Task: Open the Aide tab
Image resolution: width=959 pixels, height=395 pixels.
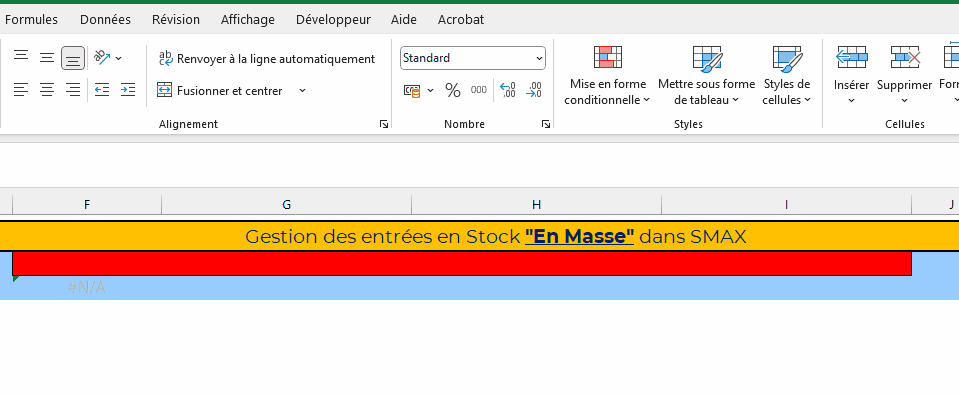Action: 404,20
